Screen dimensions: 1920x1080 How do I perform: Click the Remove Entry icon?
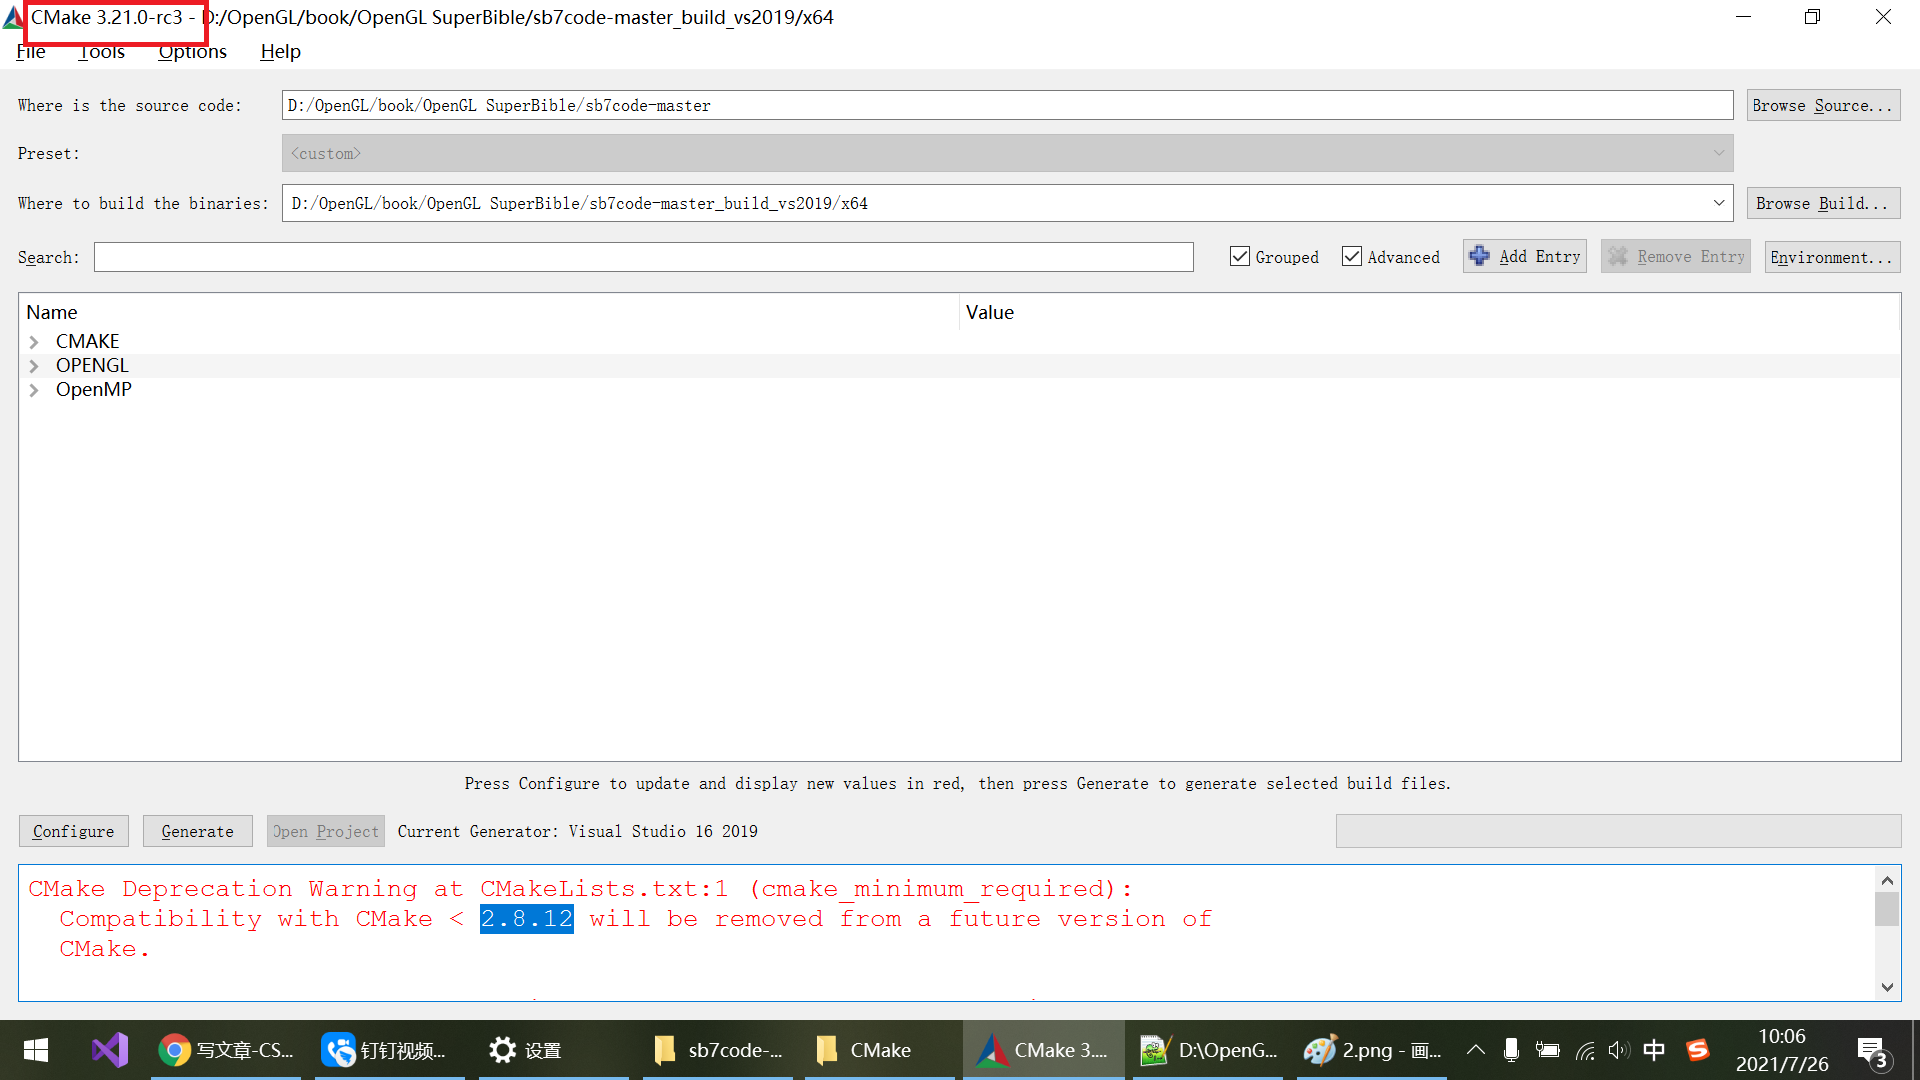point(1618,256)
